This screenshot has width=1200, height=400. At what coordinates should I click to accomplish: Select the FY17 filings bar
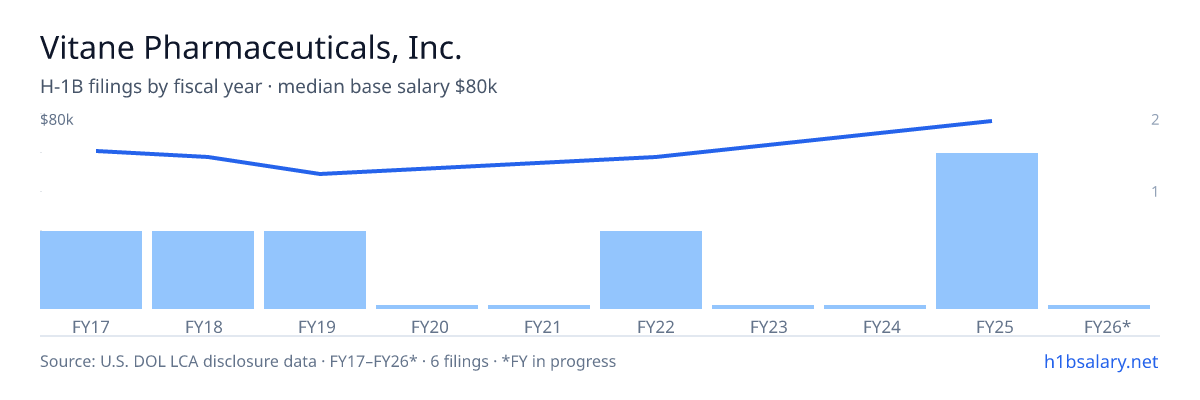[91, 270]
